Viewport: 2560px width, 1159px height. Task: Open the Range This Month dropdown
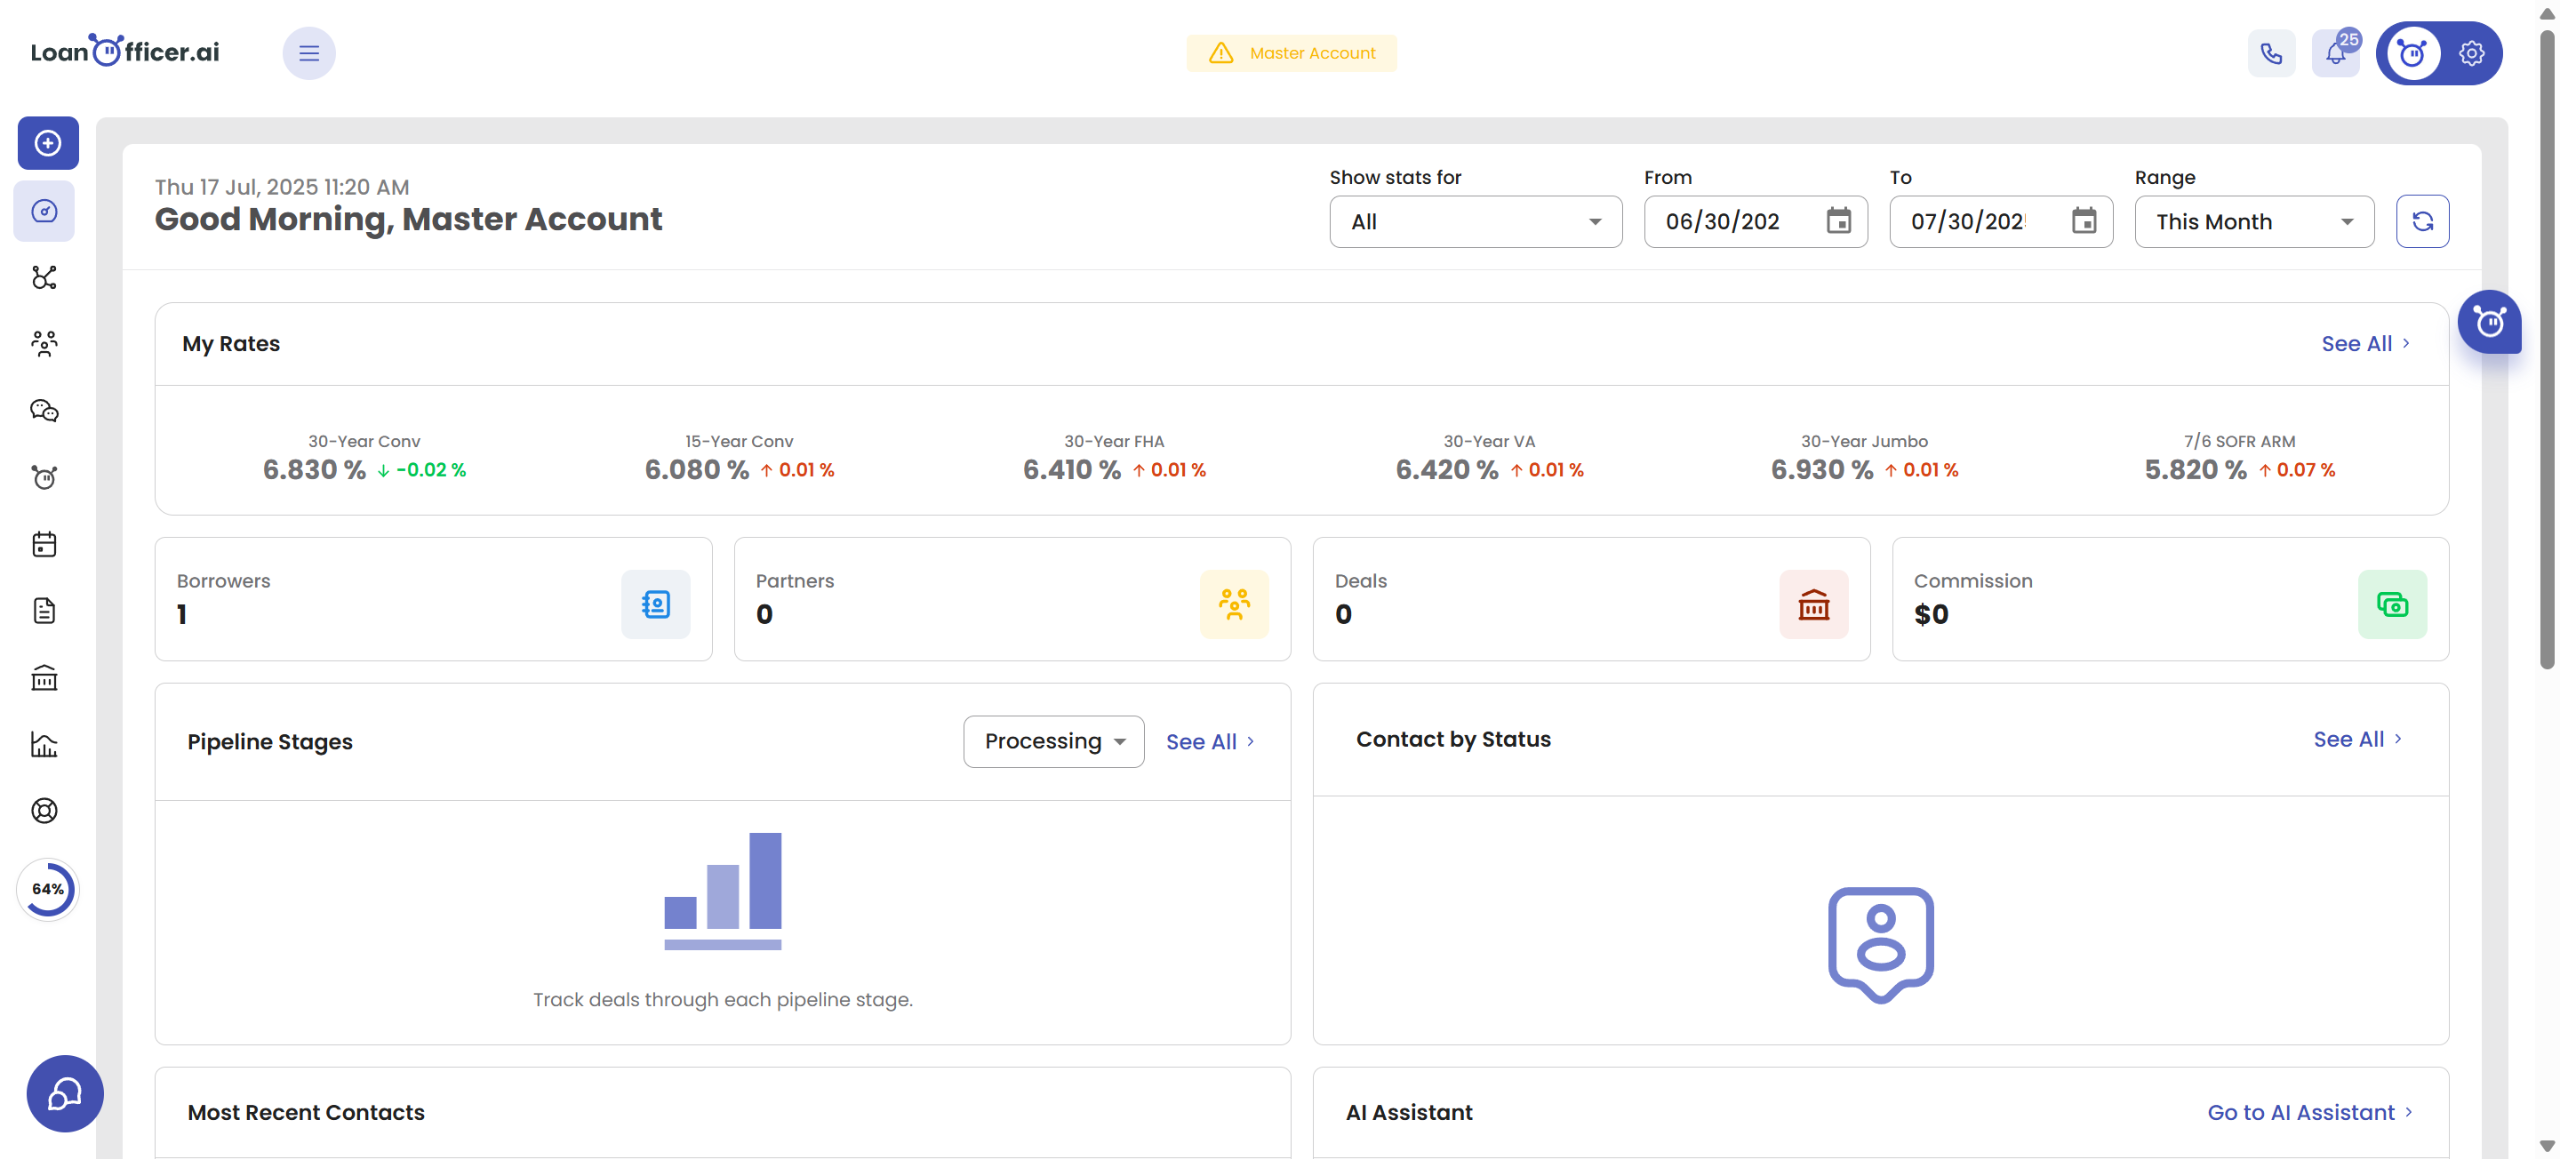coord(2253,221)
